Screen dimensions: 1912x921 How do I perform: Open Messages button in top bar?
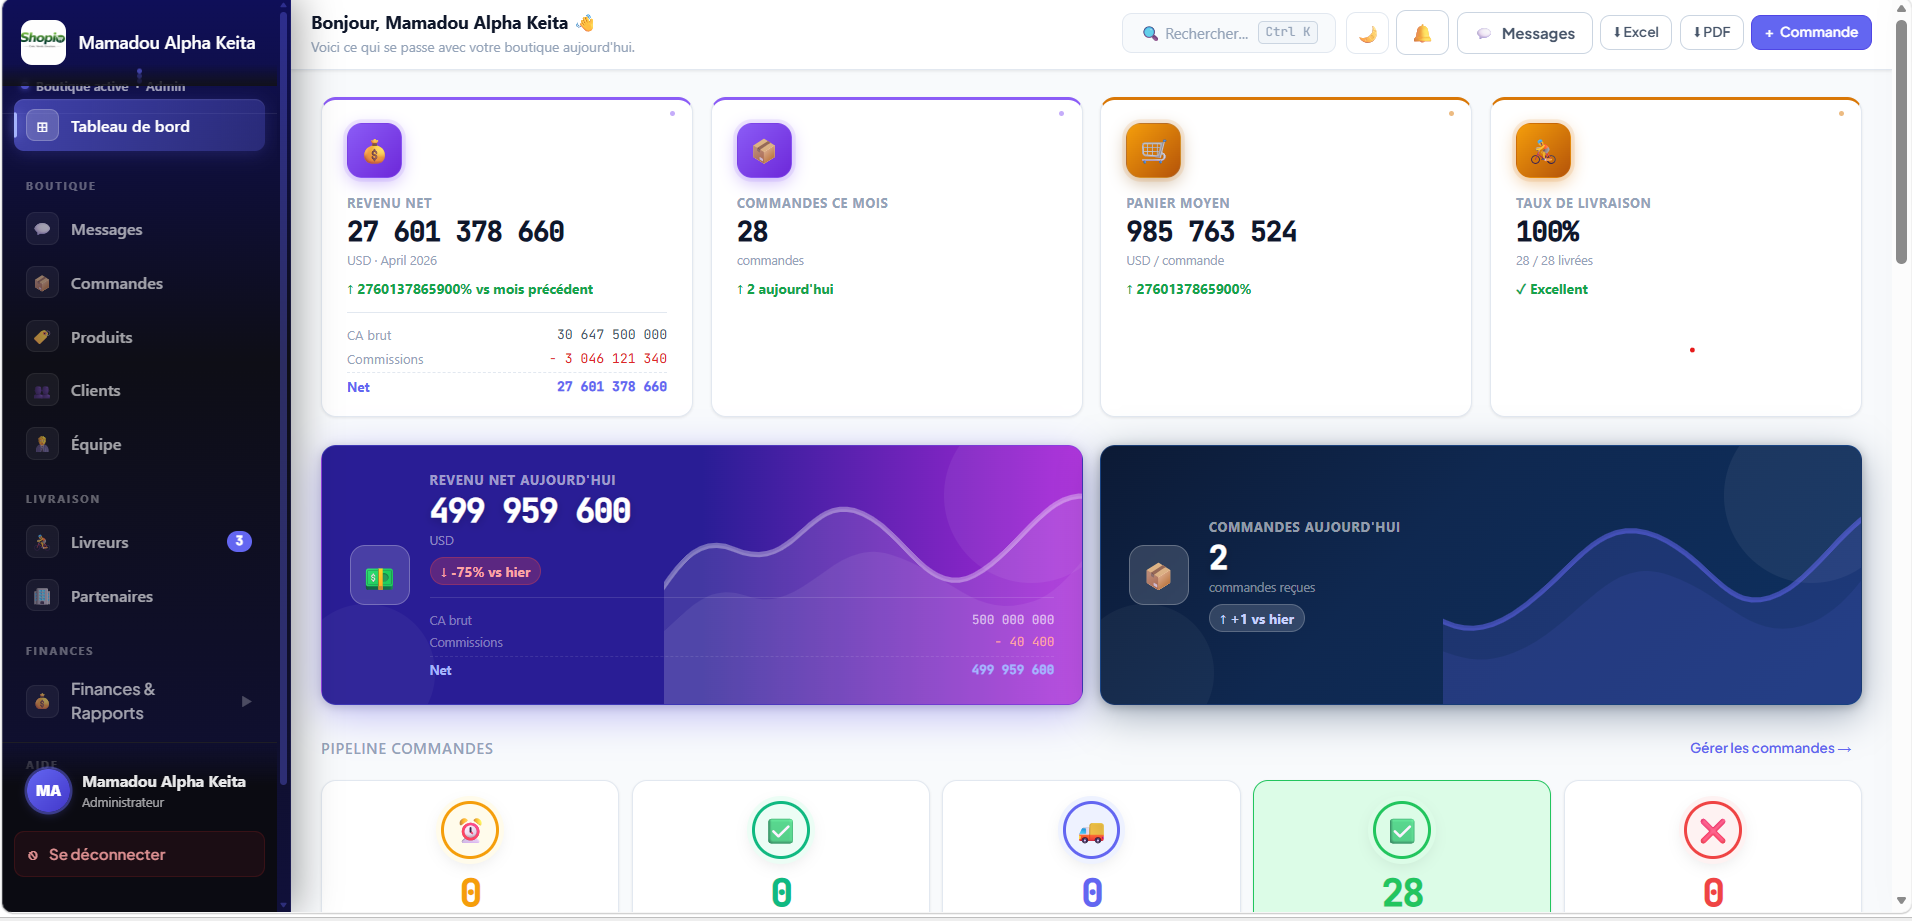(1525, 33)
